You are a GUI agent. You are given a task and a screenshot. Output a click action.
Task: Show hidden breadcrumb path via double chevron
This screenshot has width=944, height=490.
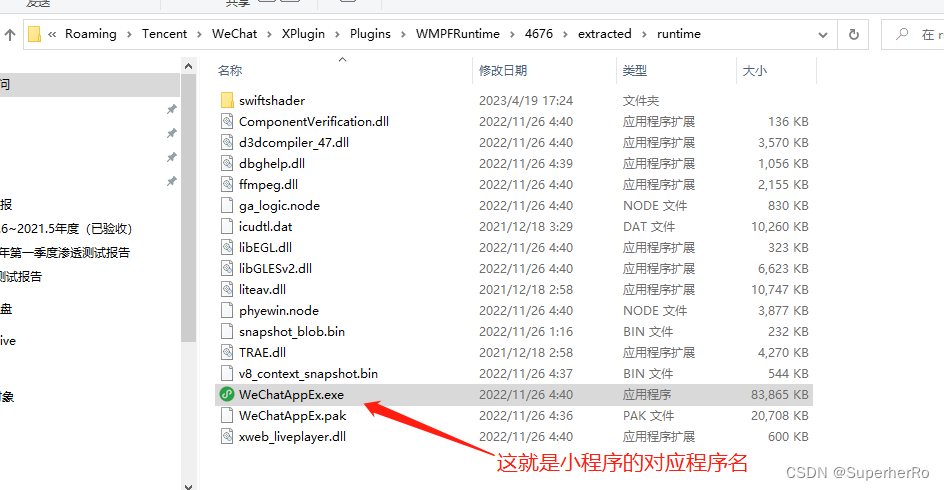pos(52,34)
